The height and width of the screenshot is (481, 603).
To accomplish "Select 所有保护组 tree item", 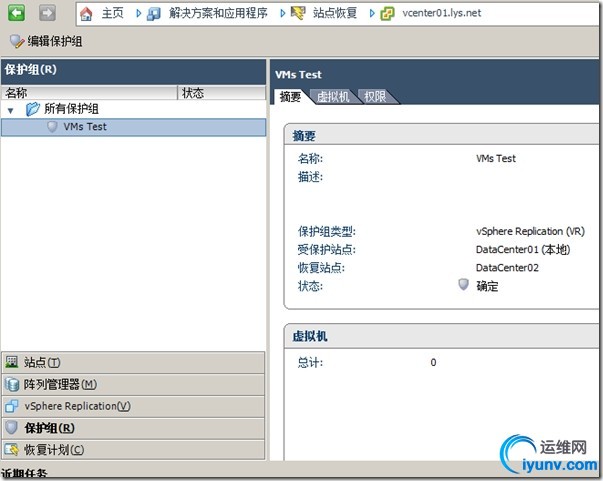I will coord(72,109).
